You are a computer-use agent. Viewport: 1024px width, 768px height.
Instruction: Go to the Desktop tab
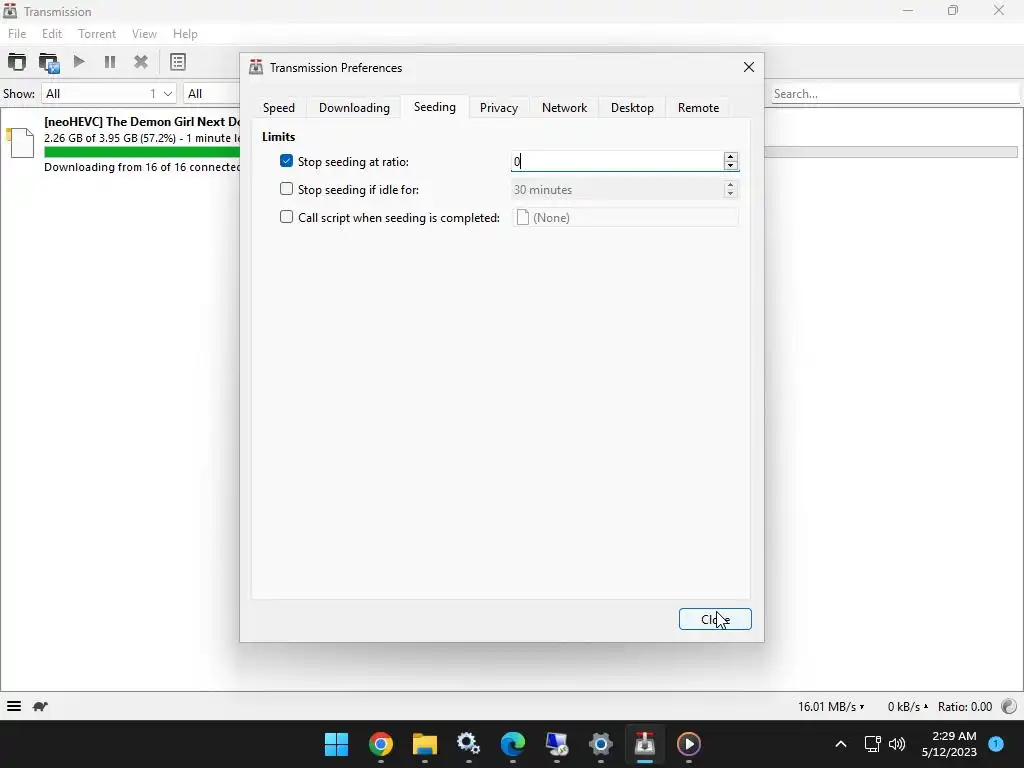click(632, 108)
